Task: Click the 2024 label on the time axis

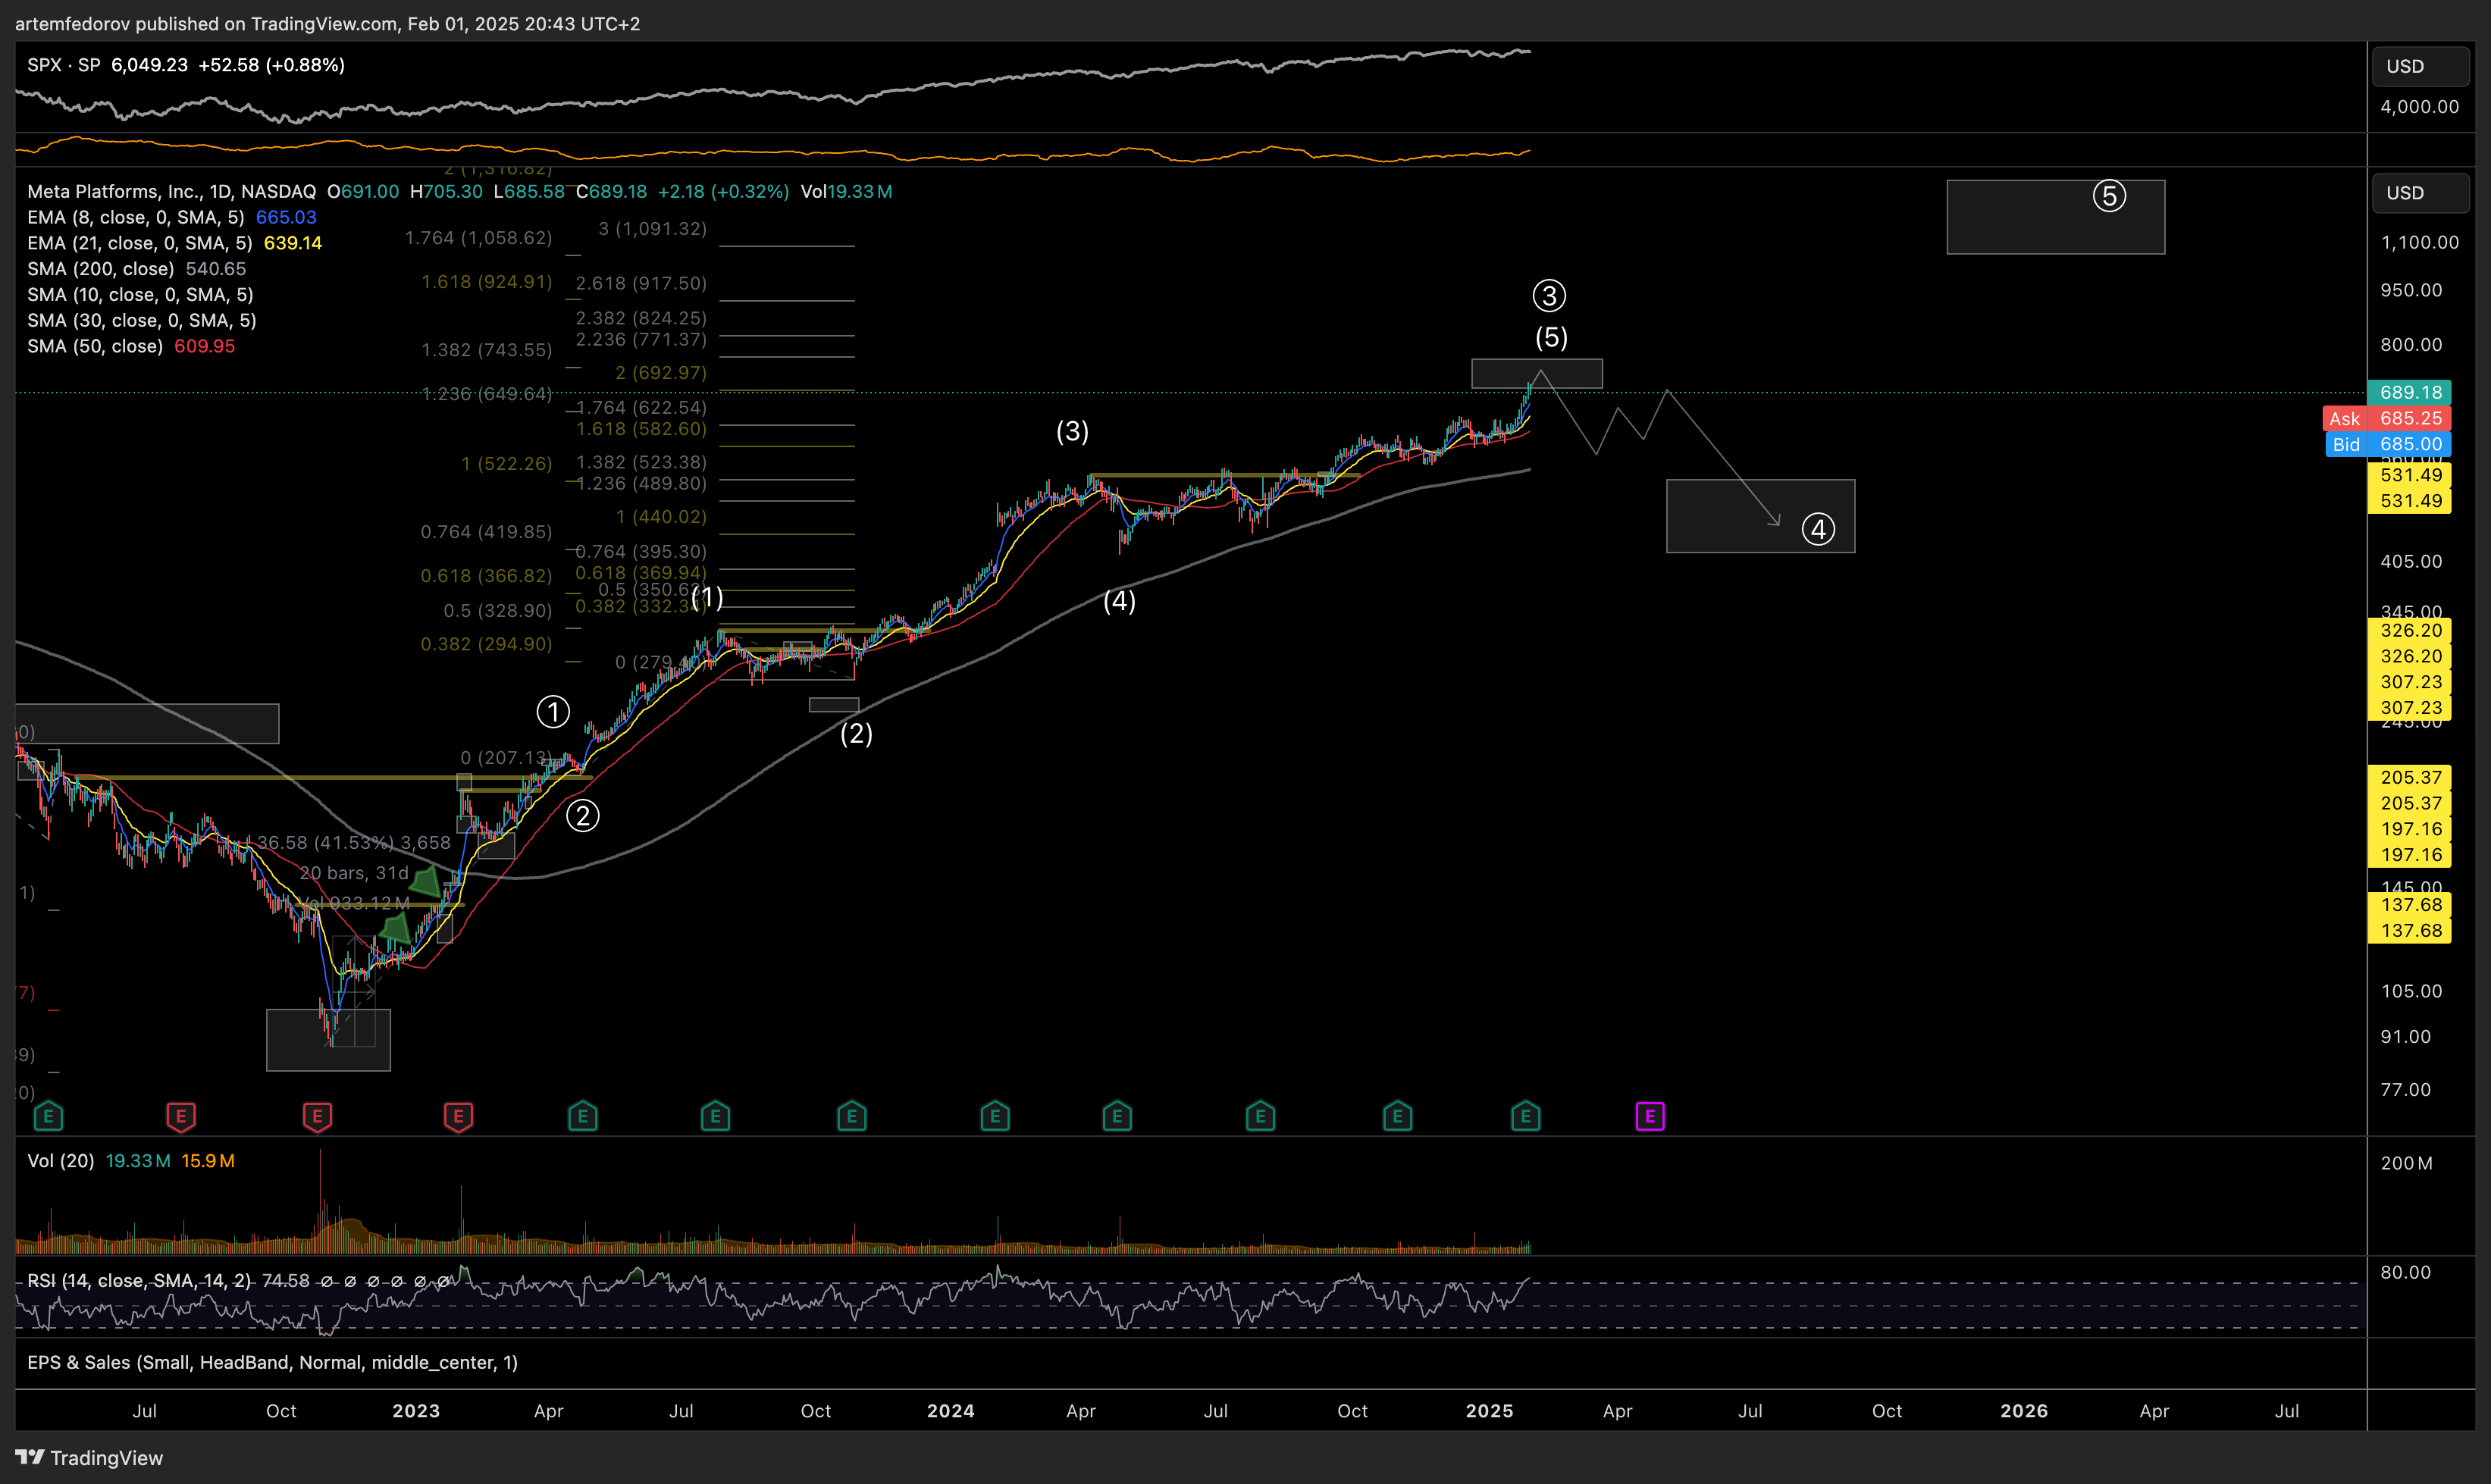Action: (950, 1411)
